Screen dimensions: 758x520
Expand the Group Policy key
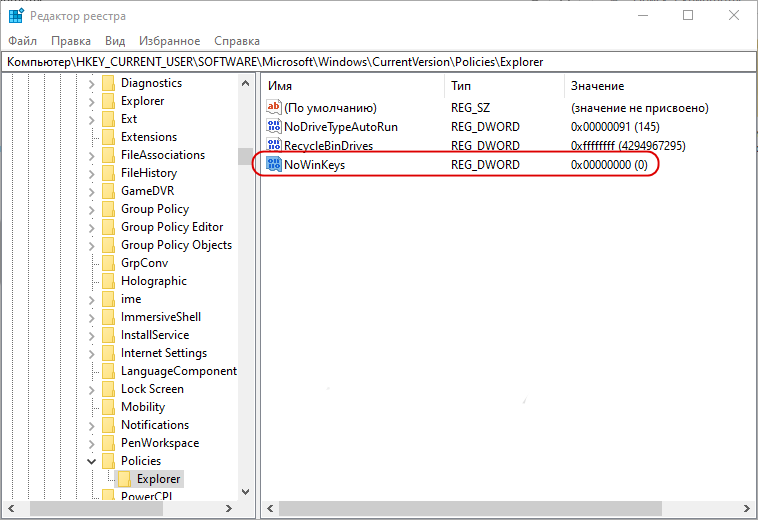point(91,210)
